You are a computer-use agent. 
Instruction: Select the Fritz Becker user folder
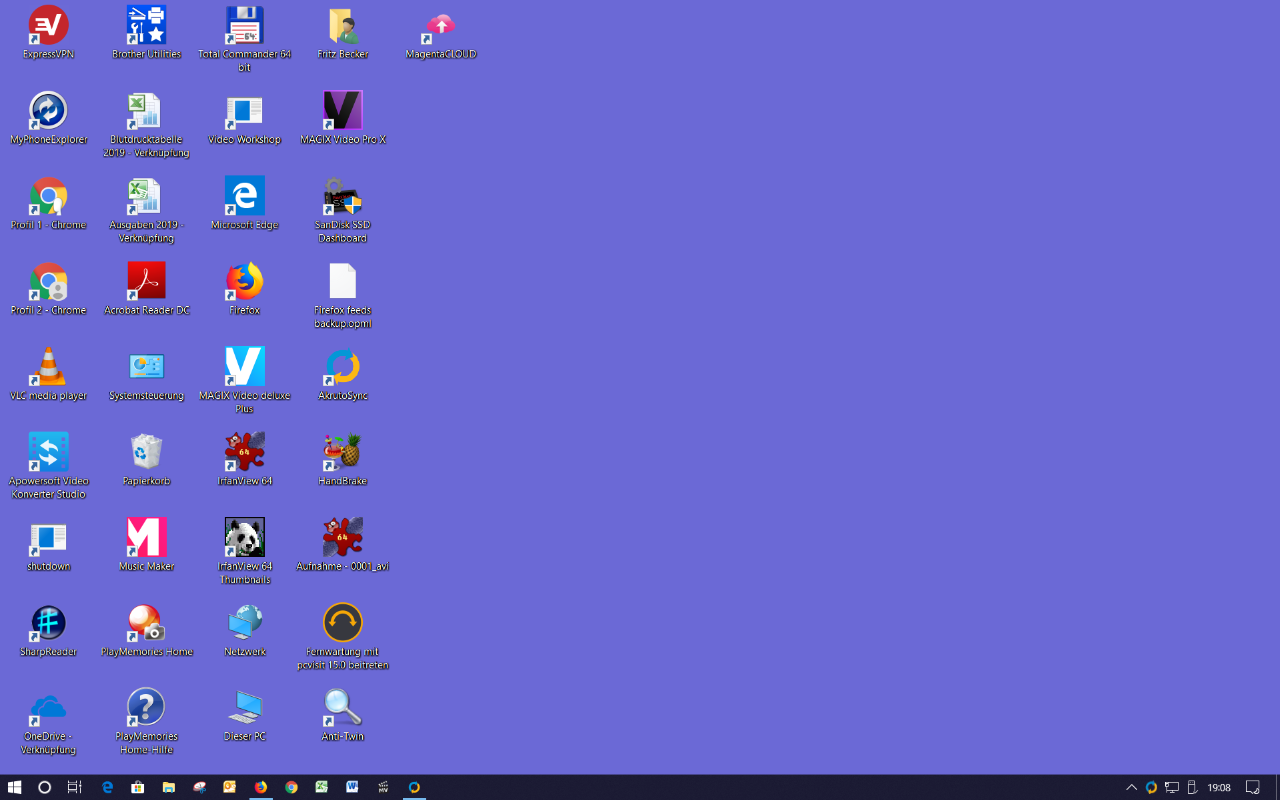343,26
